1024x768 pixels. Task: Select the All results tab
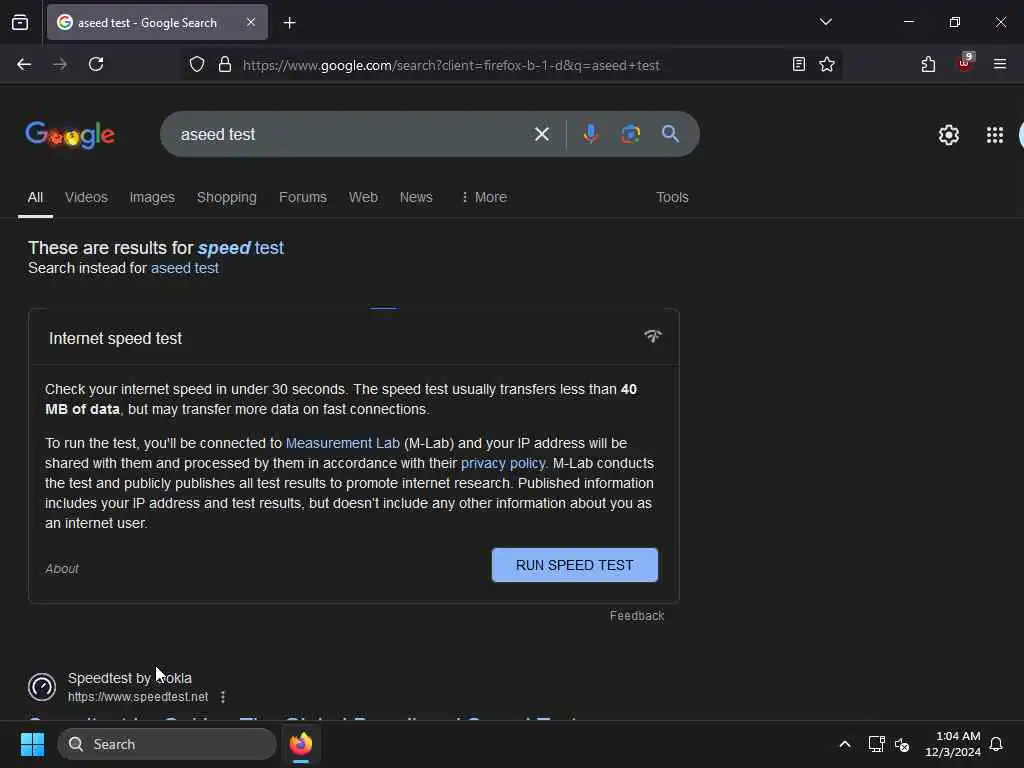(35, 197)
